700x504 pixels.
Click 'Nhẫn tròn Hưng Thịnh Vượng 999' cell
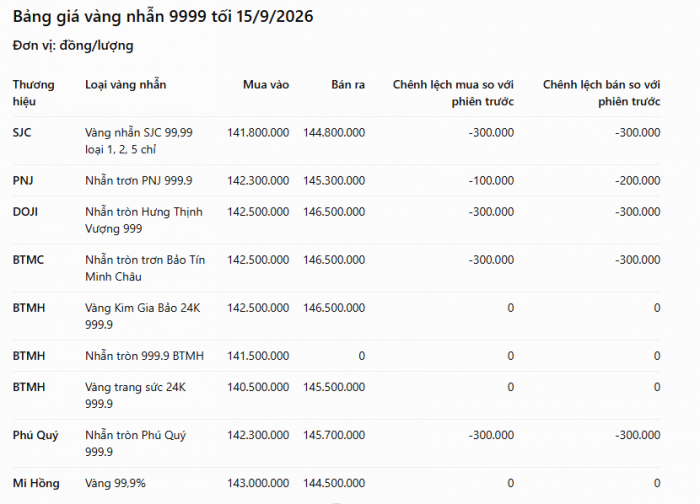(144, 220)
